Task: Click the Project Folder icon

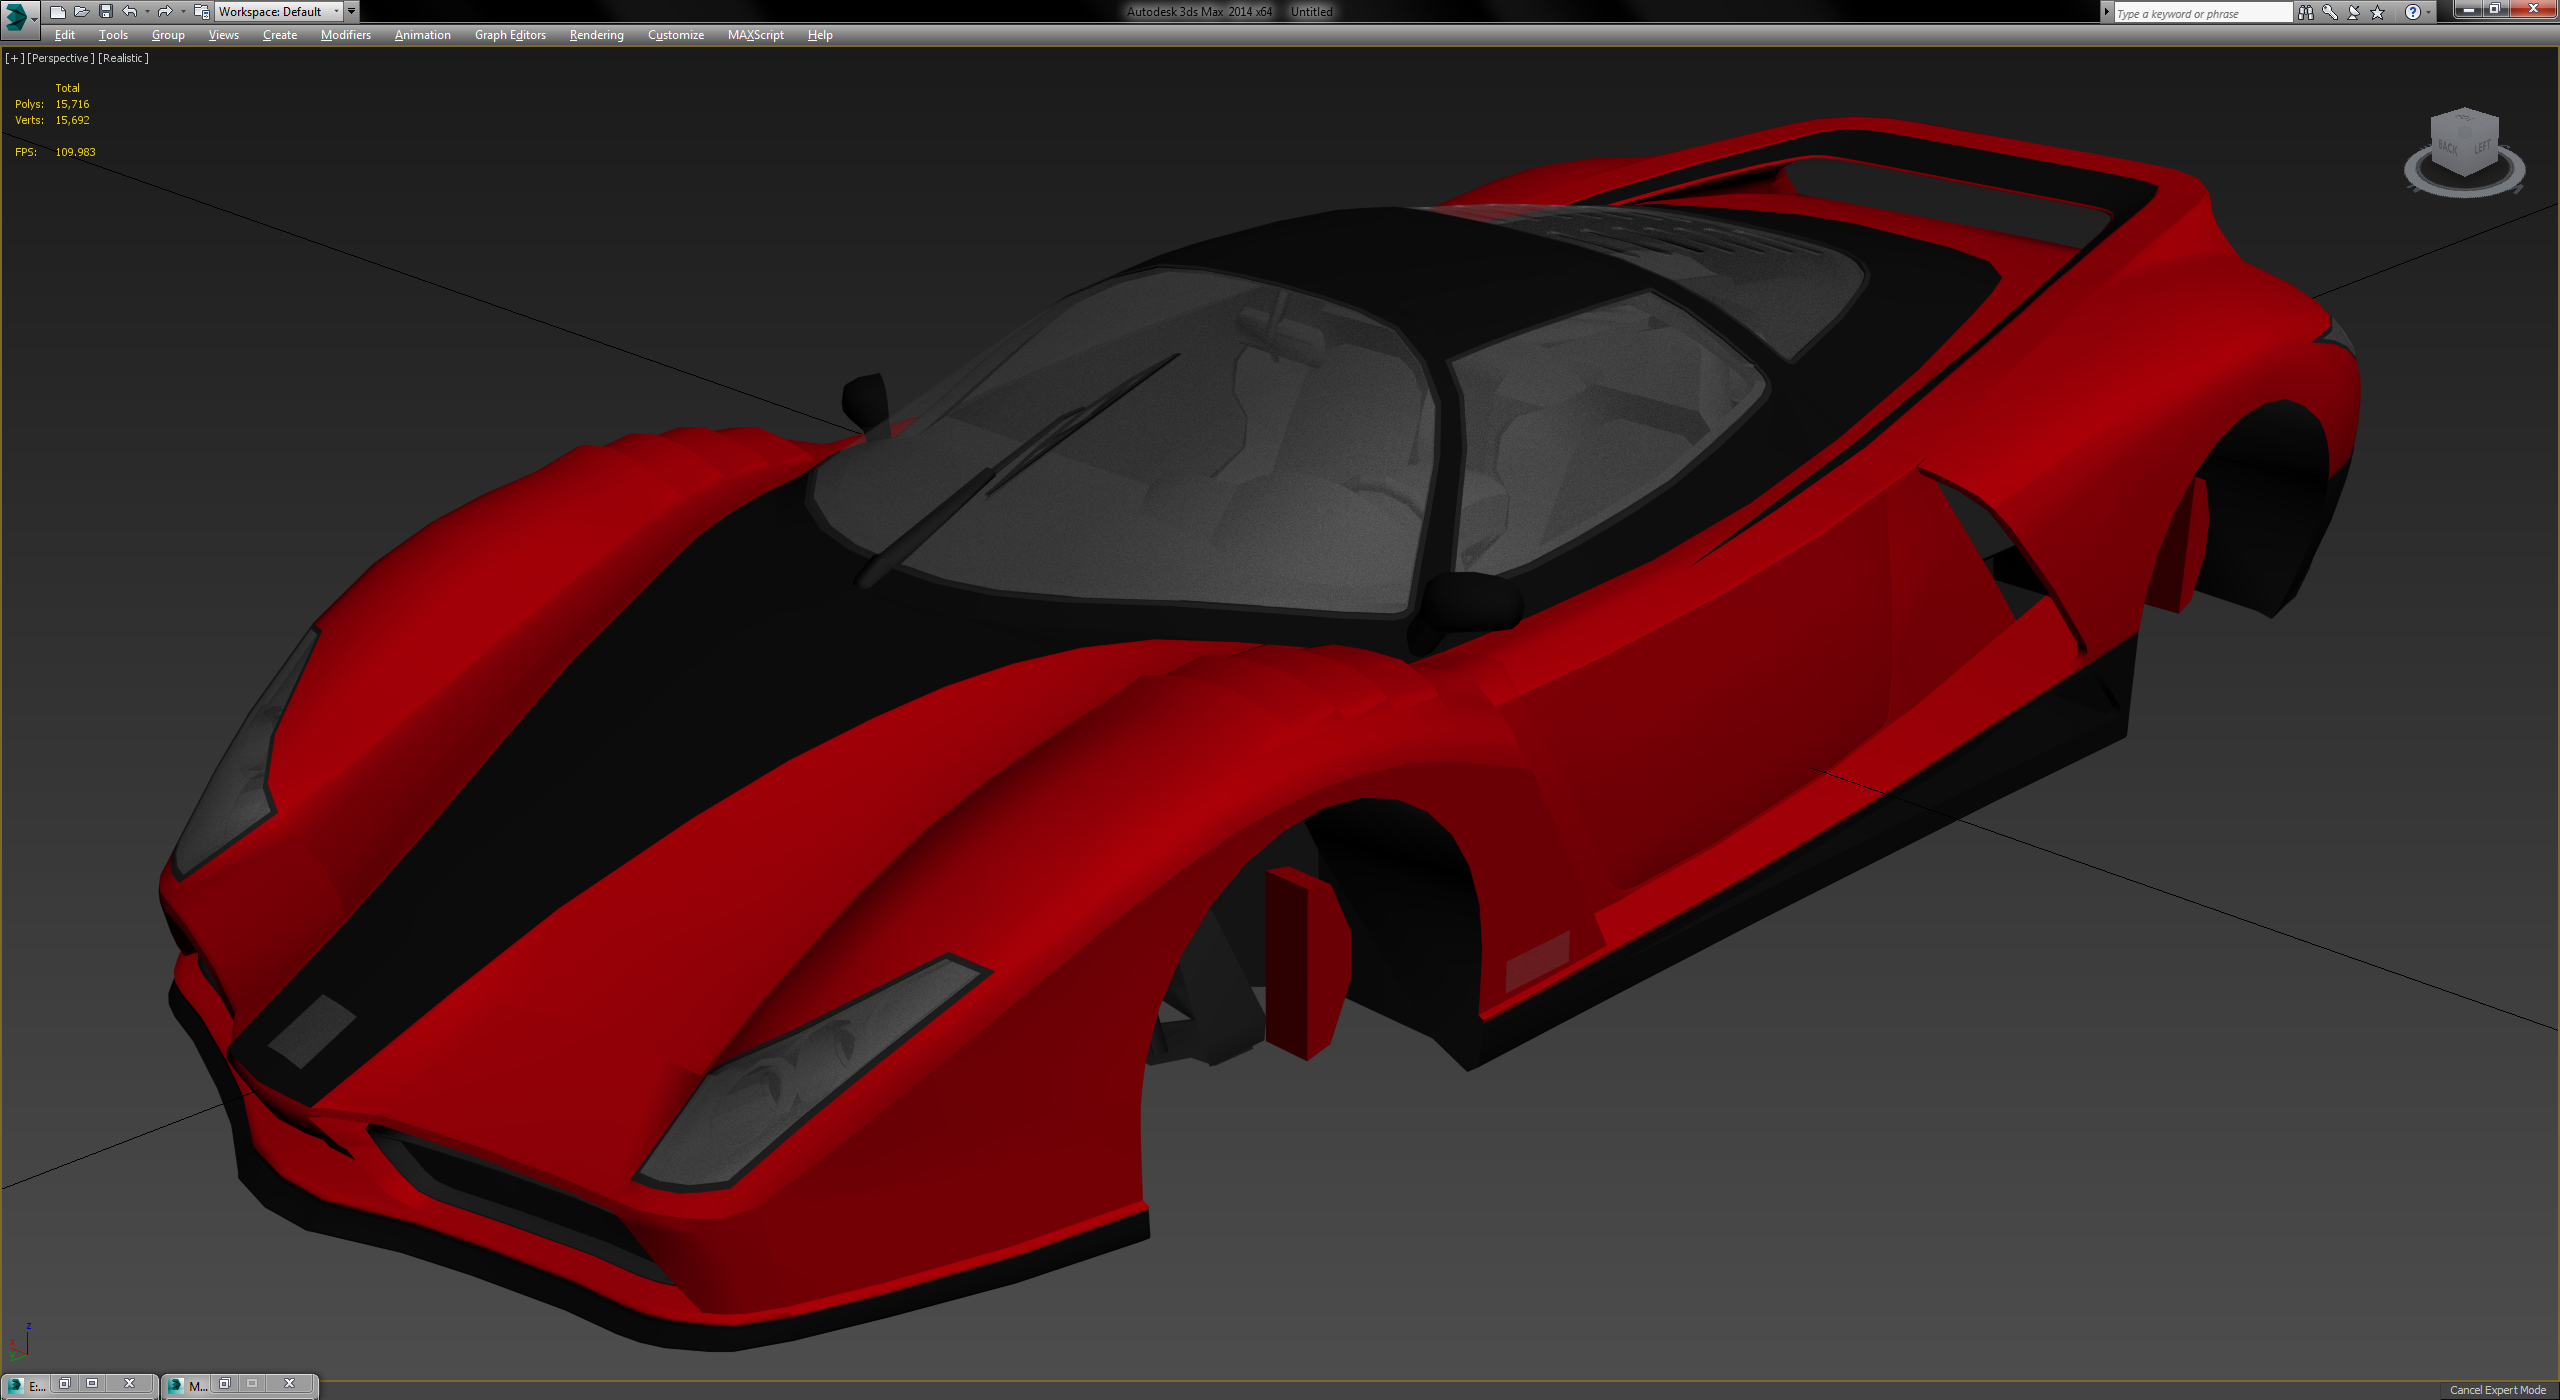Action: pos(201,12)
